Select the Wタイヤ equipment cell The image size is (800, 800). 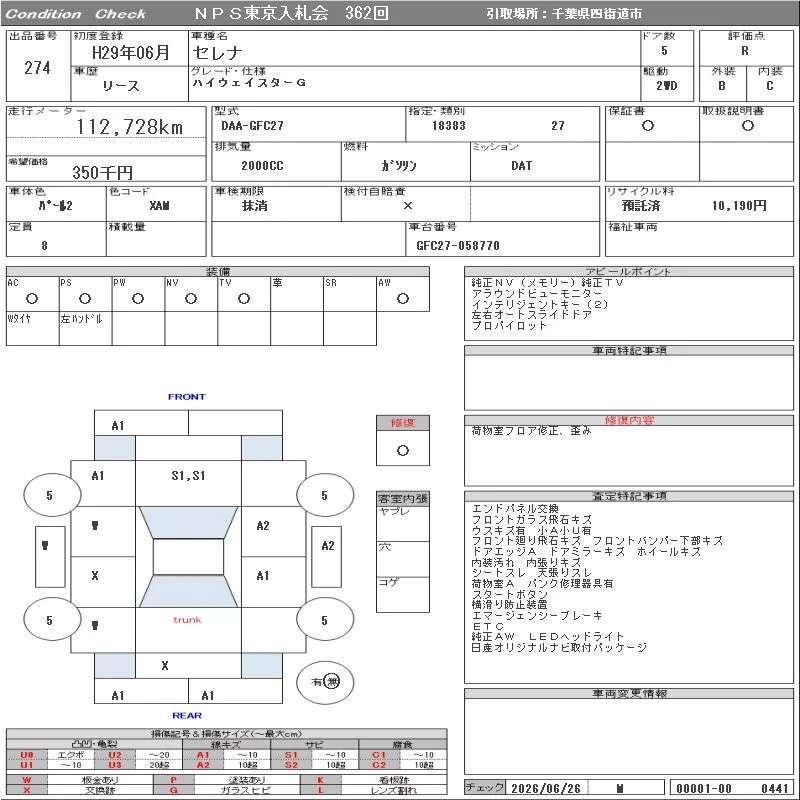[x=33, y=329]
